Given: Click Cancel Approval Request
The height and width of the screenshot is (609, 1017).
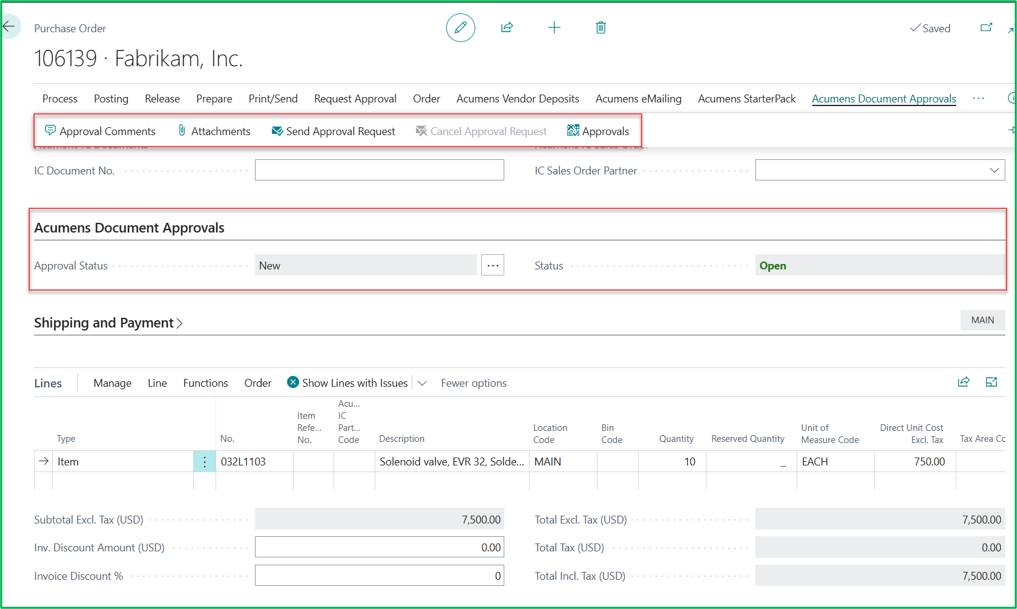Looking at the screenshot, I should (x=481, y=131).
